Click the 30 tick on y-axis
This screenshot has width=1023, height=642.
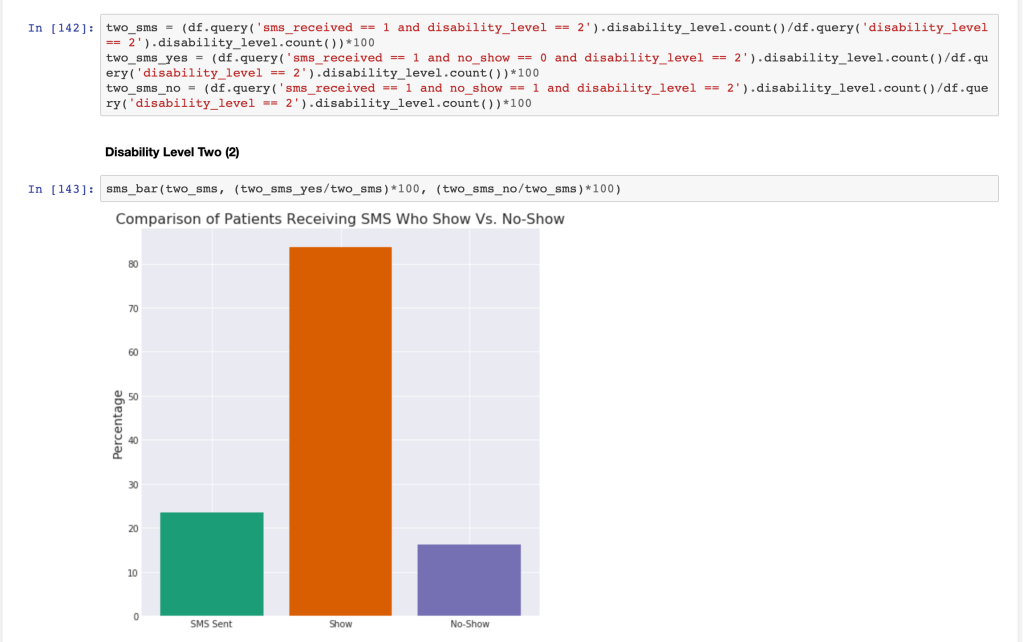tap(131, 485)
